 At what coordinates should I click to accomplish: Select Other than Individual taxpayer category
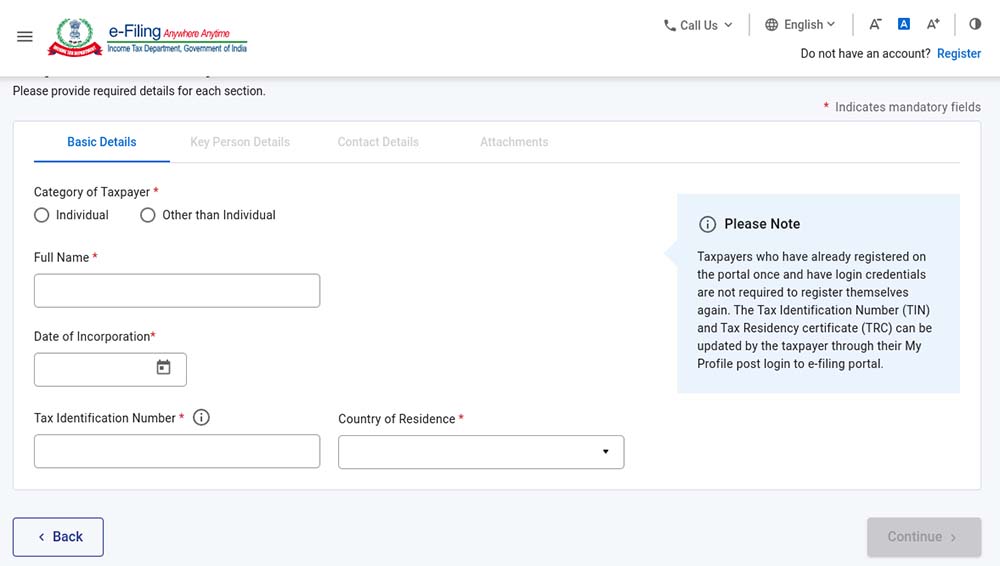(x=148, y=215)
